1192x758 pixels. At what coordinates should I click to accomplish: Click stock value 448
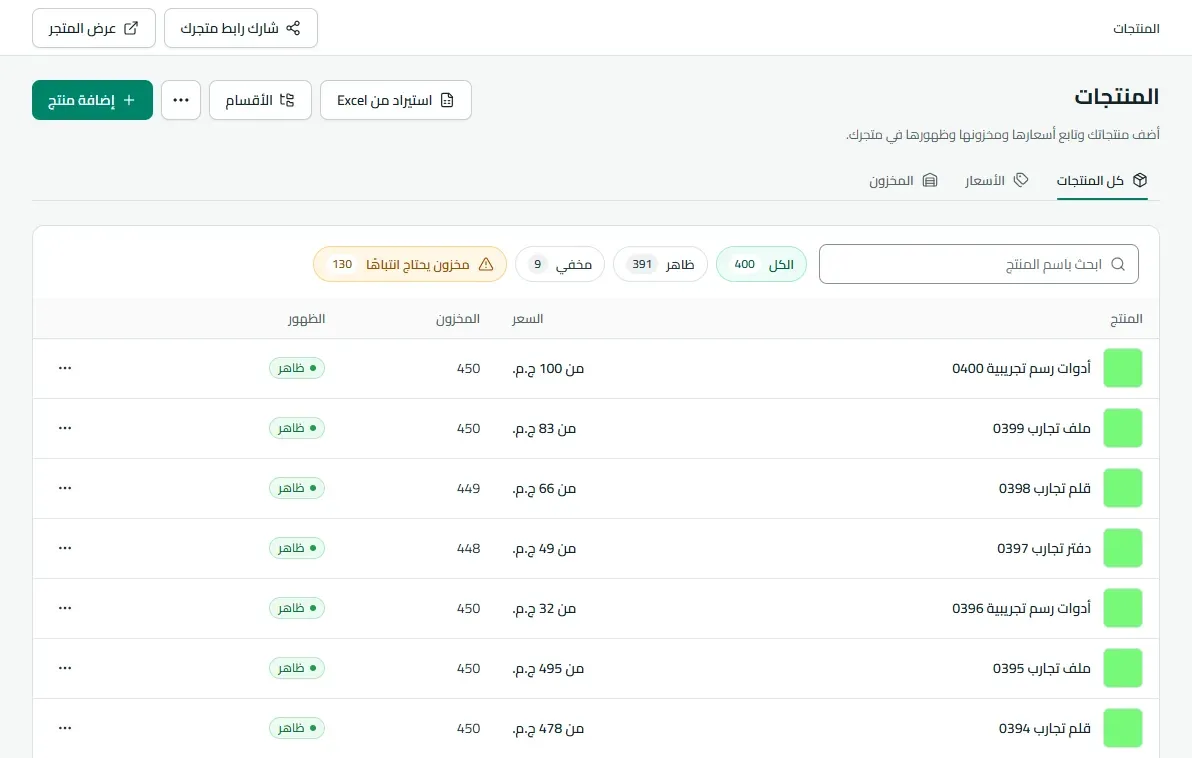pyautogui.click(x=468, y=548)
